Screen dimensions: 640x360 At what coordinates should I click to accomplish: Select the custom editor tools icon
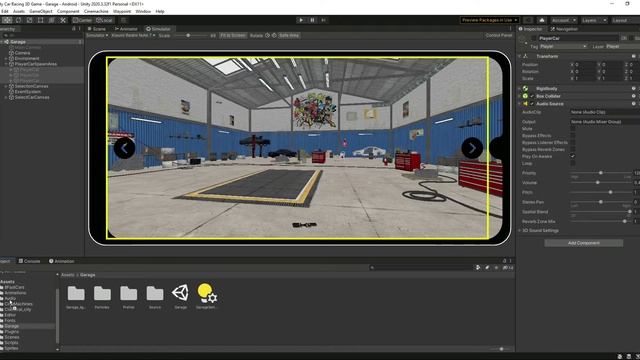(63, 20)
